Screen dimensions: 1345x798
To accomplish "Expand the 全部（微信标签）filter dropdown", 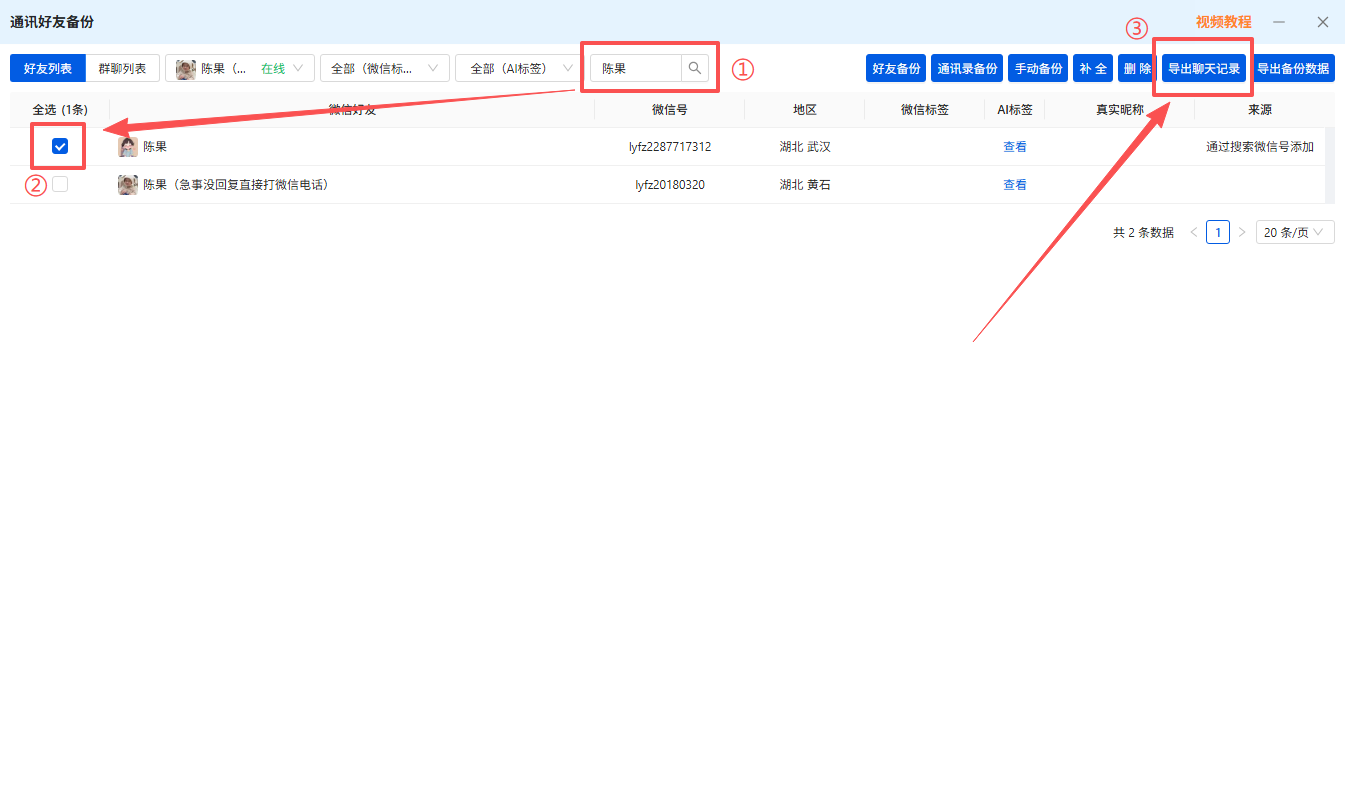I will click(x=385, y=68).
